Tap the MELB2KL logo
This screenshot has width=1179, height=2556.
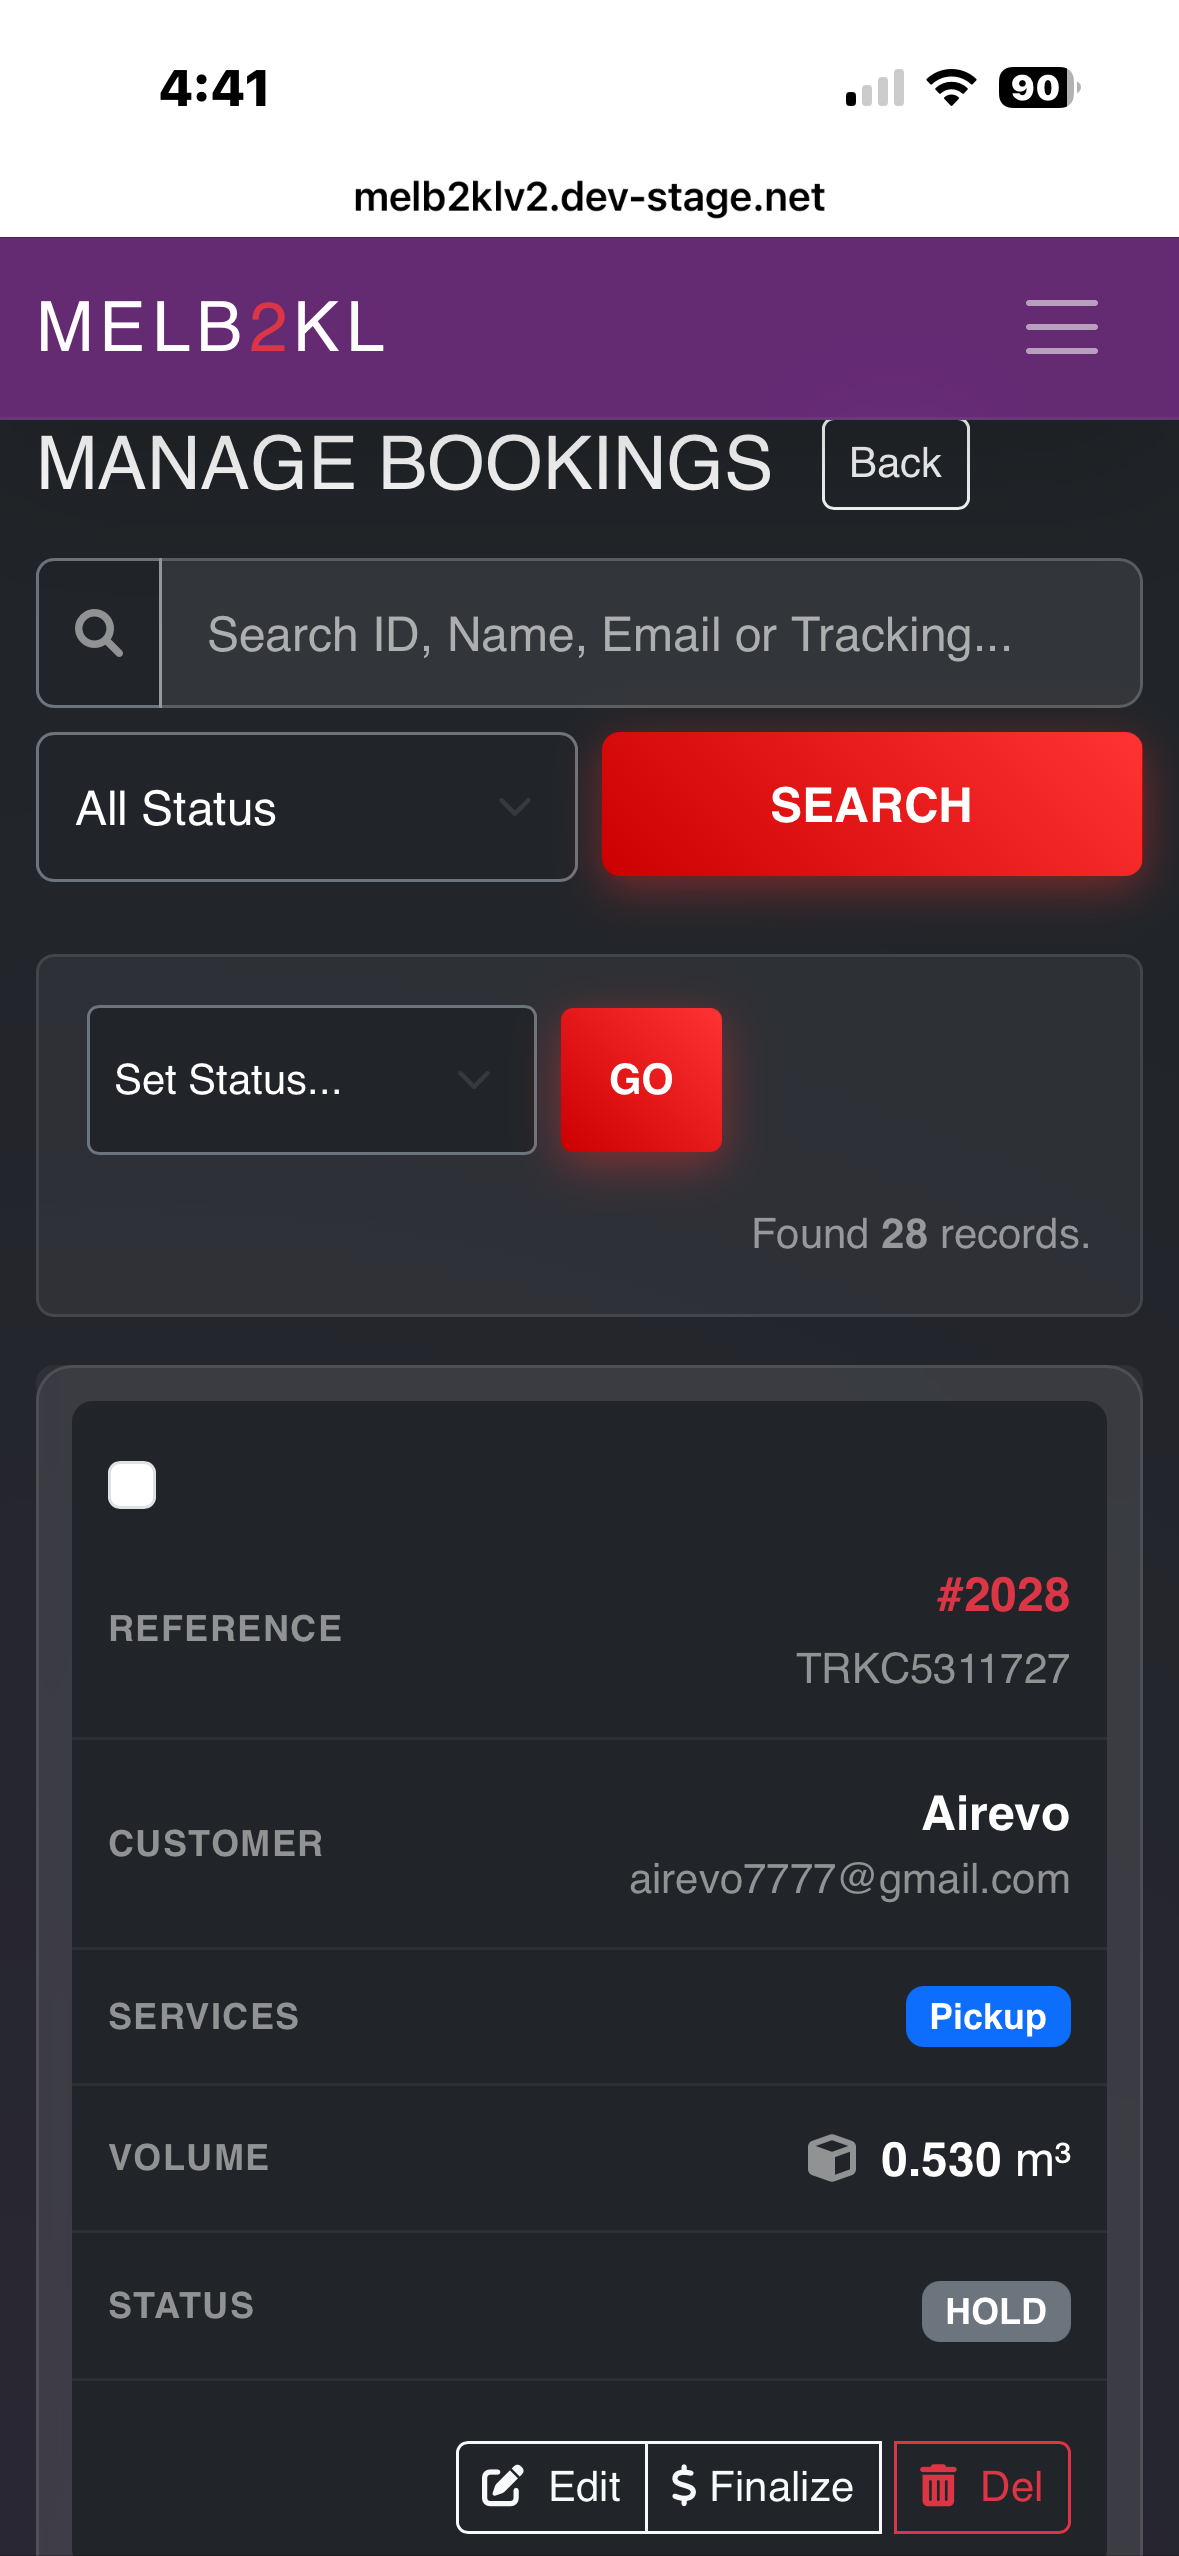tap(211, 327)
